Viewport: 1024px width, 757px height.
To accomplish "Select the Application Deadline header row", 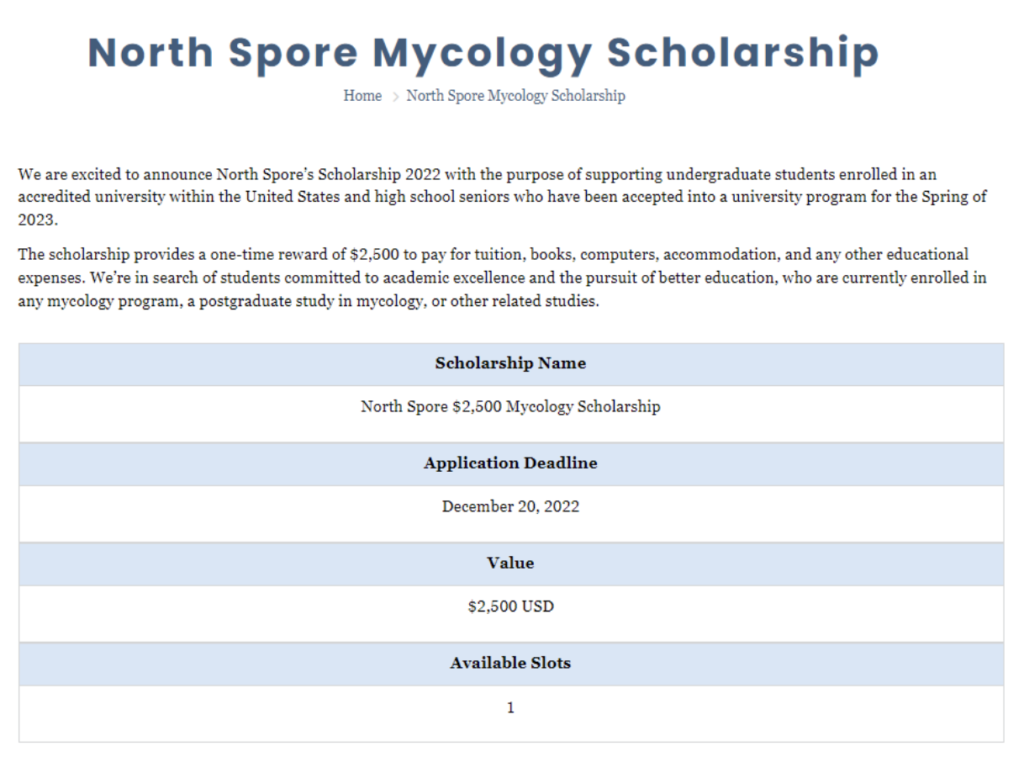I will point(511,464).
